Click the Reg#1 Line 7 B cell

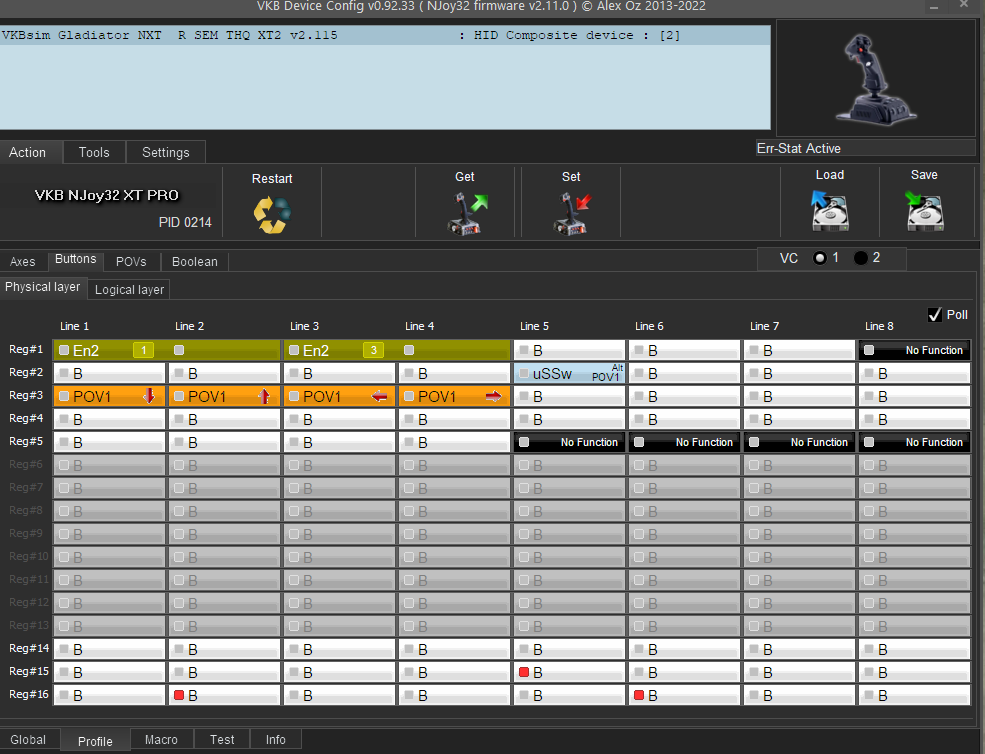coord(799,350)
